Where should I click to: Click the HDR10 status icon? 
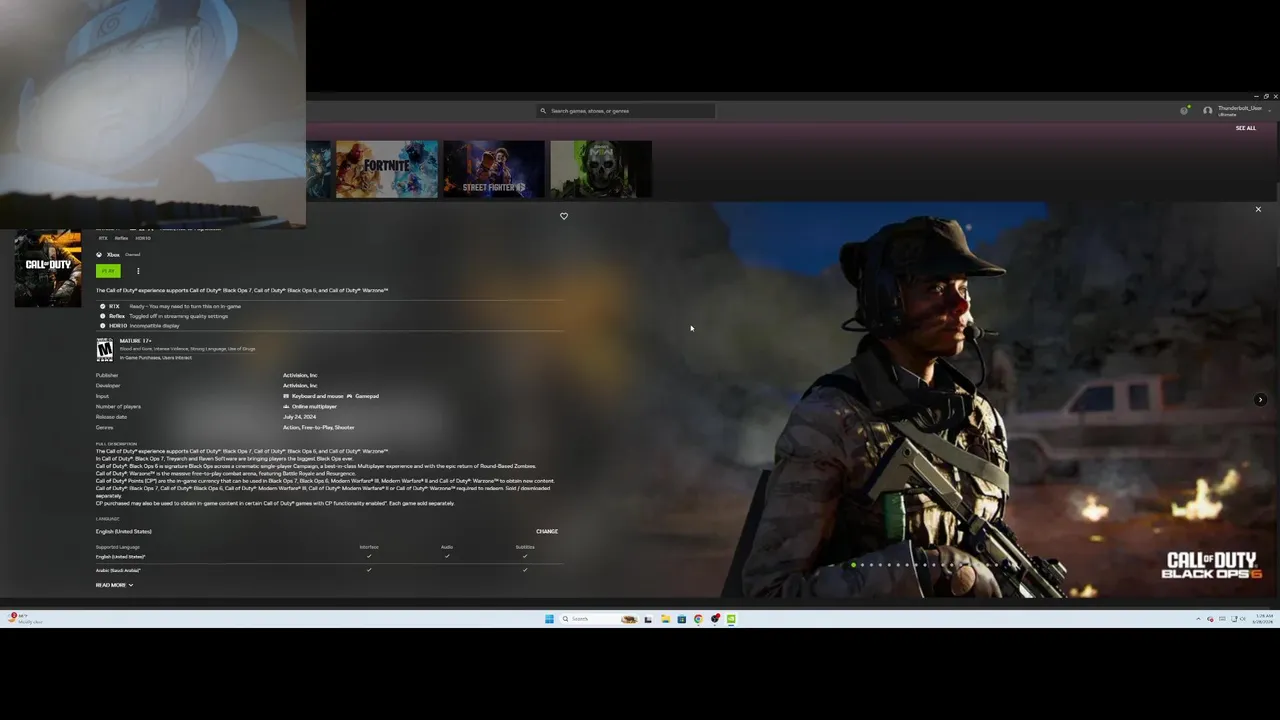pos(102,326)
